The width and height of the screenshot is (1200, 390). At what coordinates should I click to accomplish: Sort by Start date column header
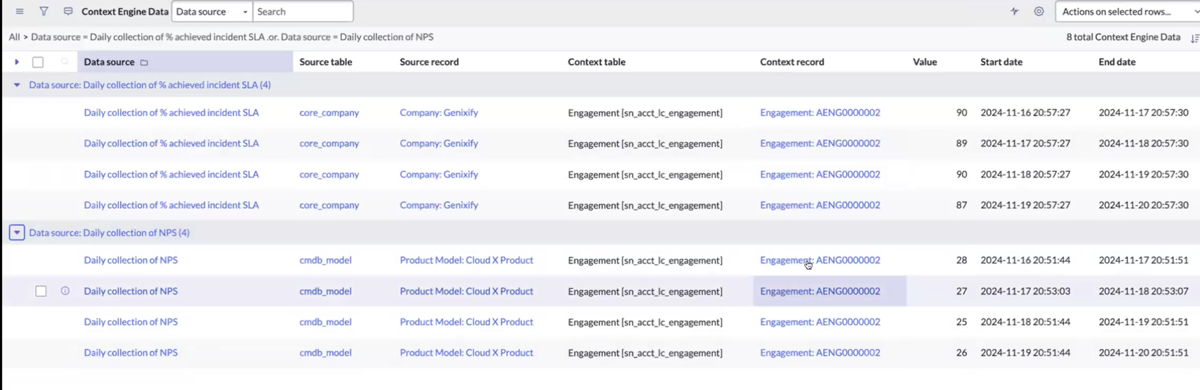tap(1001, 62)
